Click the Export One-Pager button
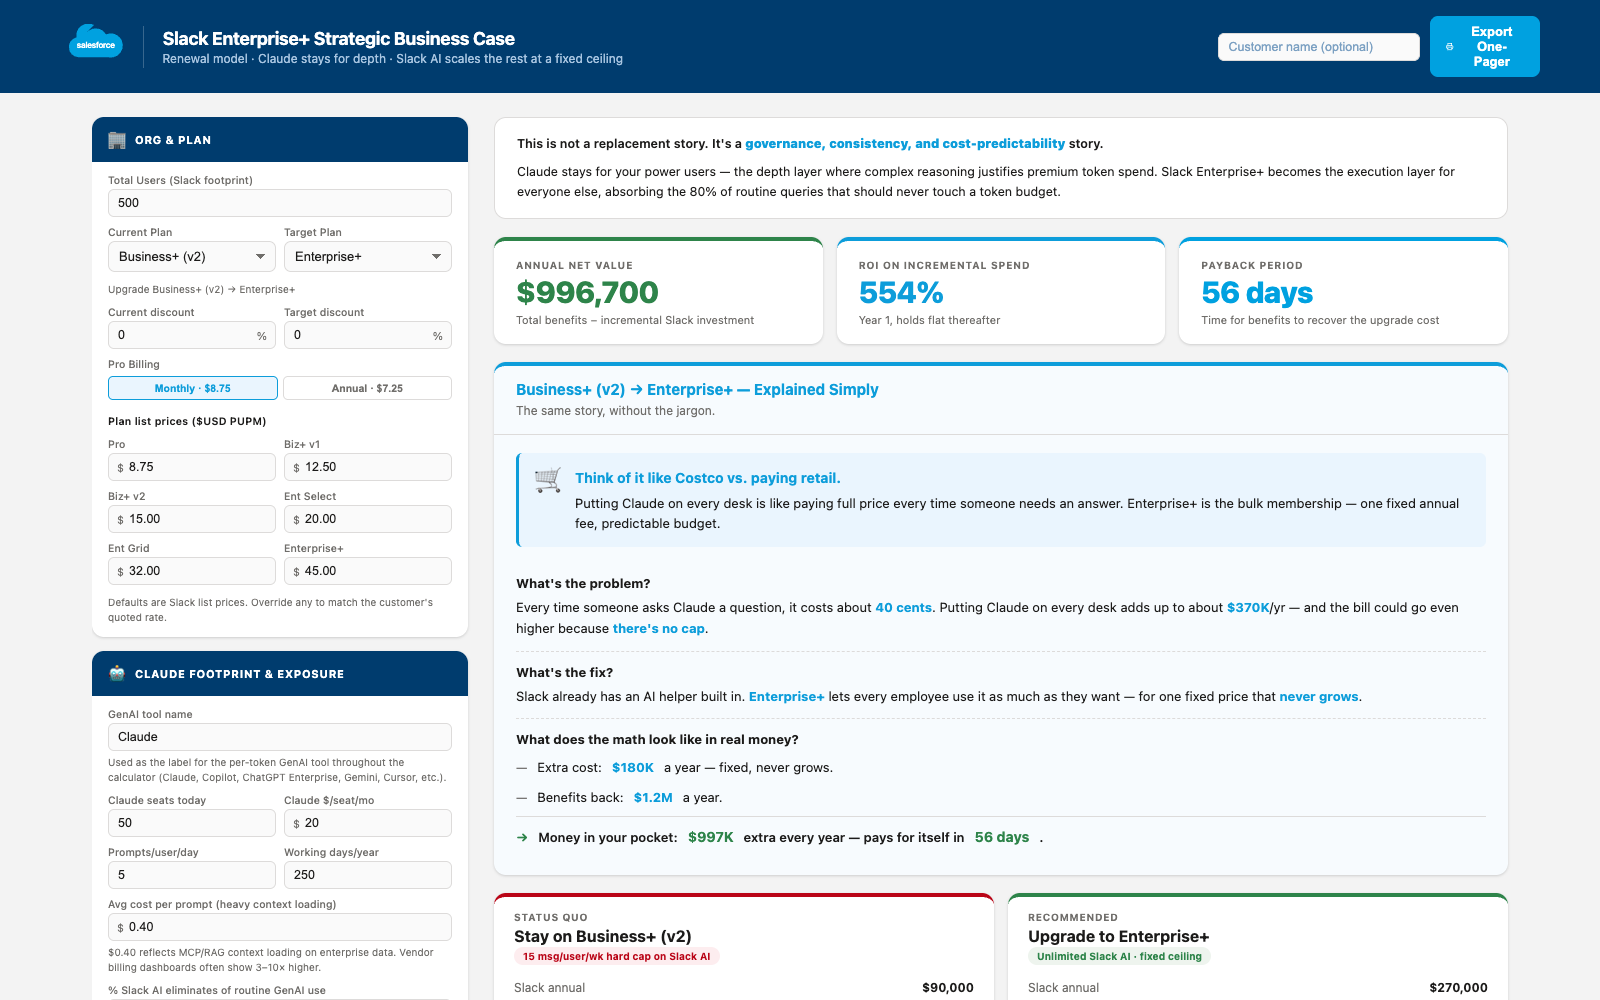 coord(1485,47)
